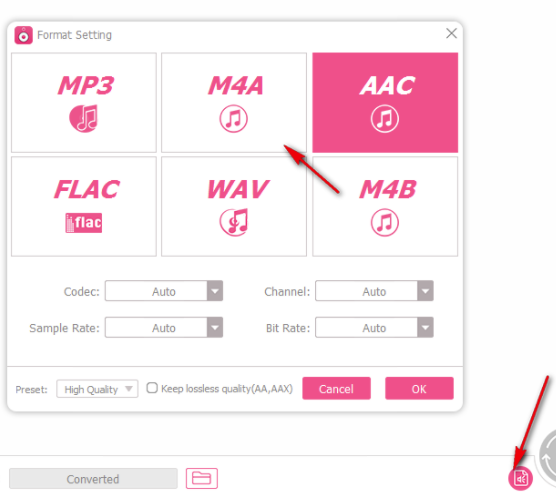Click the round format settings icon
Screen dimensions: 556x497
tap(520, 479)
